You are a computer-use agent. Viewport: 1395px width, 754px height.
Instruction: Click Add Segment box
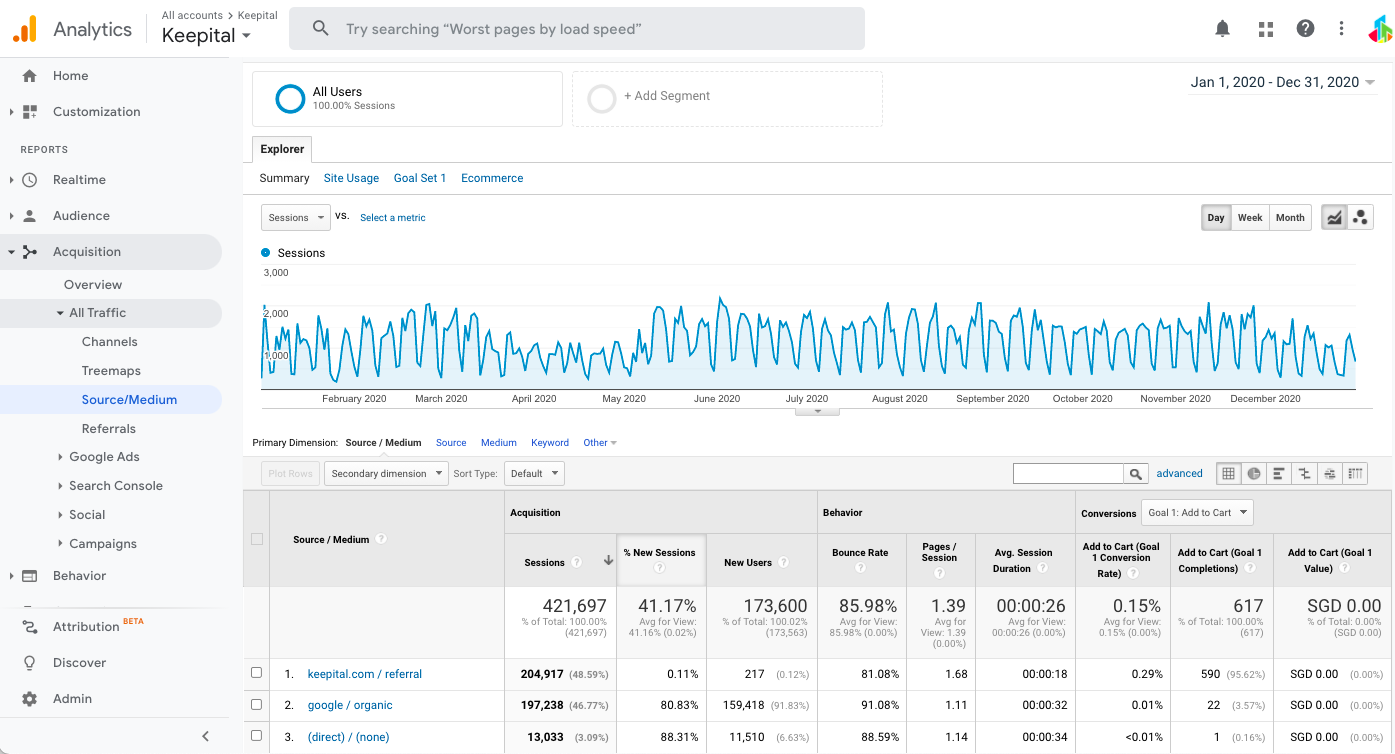[727, 98]
